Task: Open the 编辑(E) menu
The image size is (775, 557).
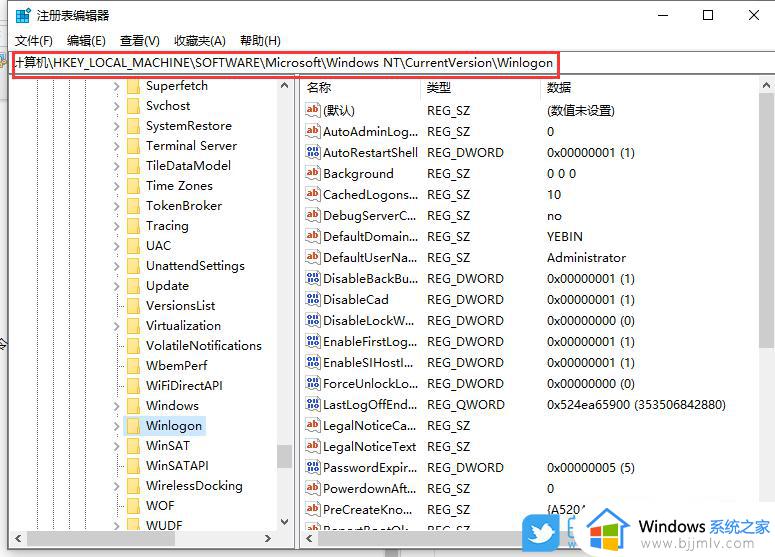Action: 86,41
